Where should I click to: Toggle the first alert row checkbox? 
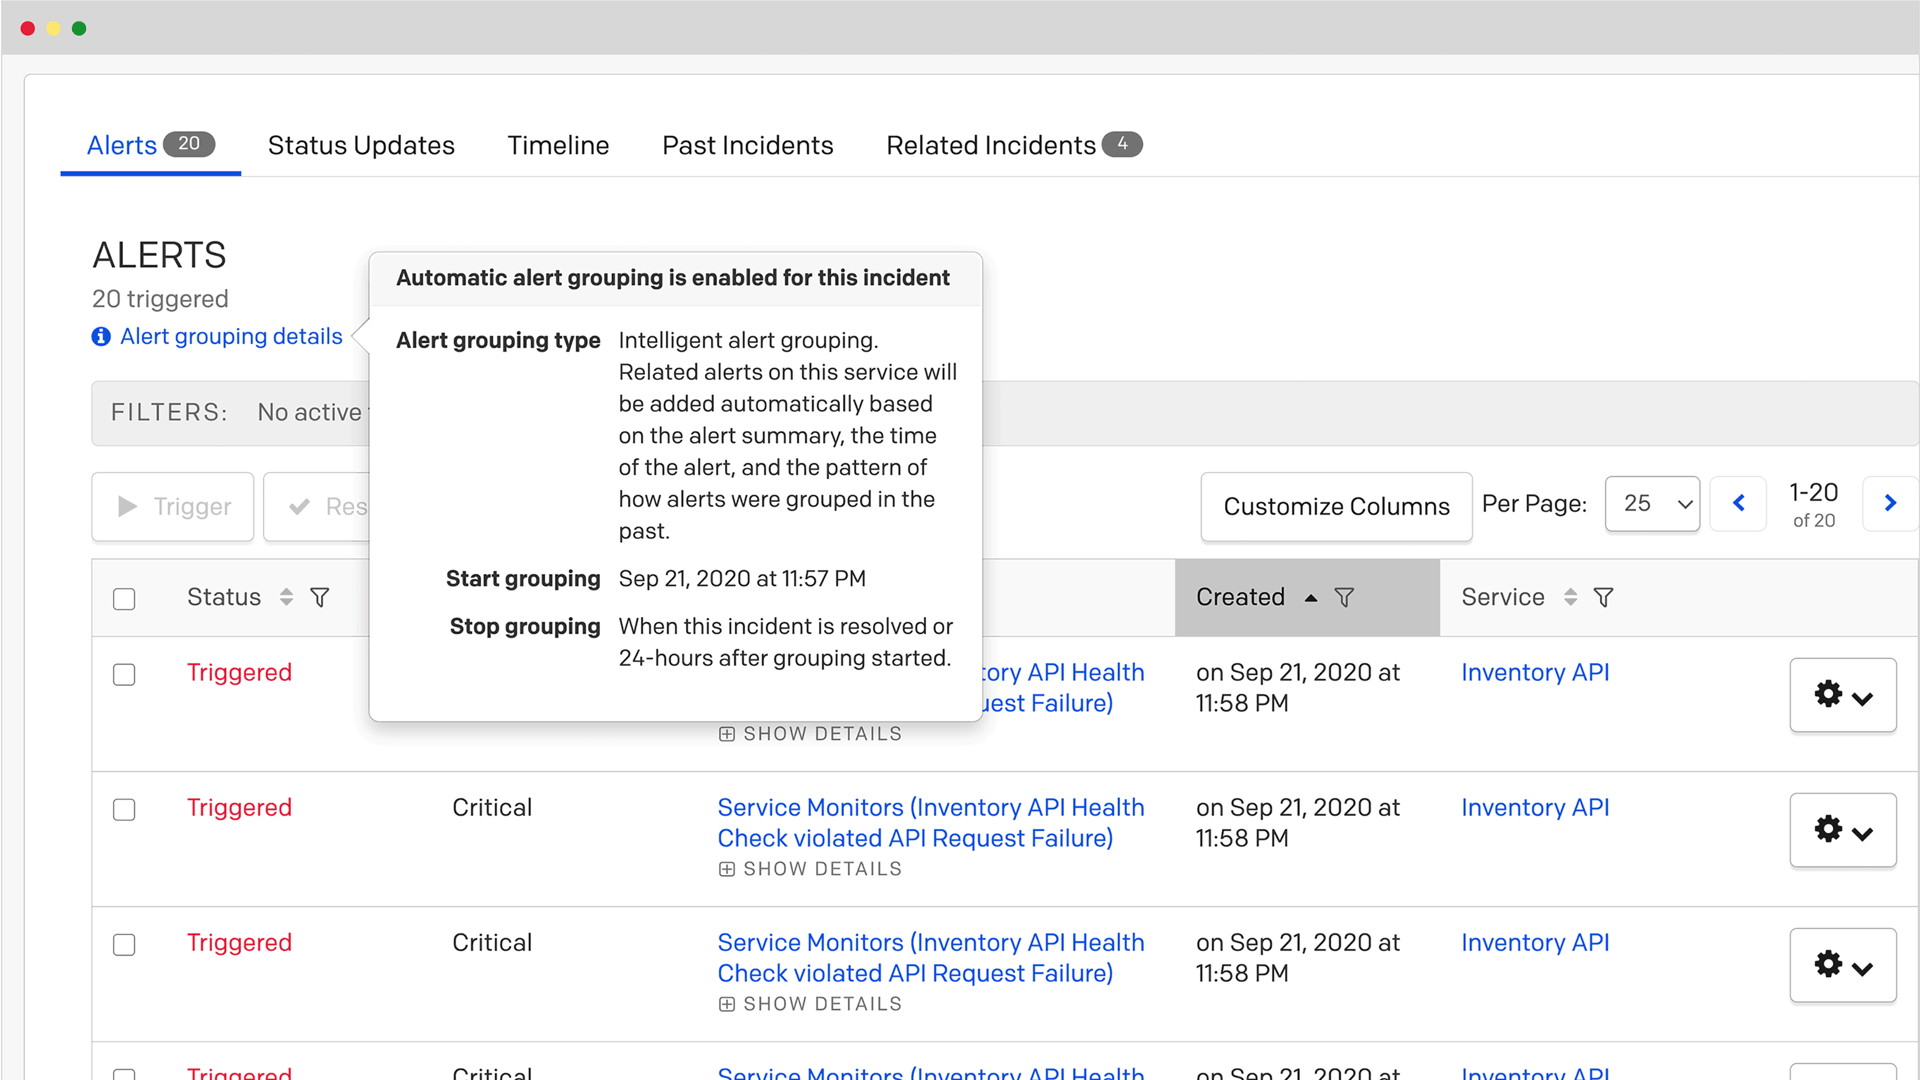coord(124,673)
